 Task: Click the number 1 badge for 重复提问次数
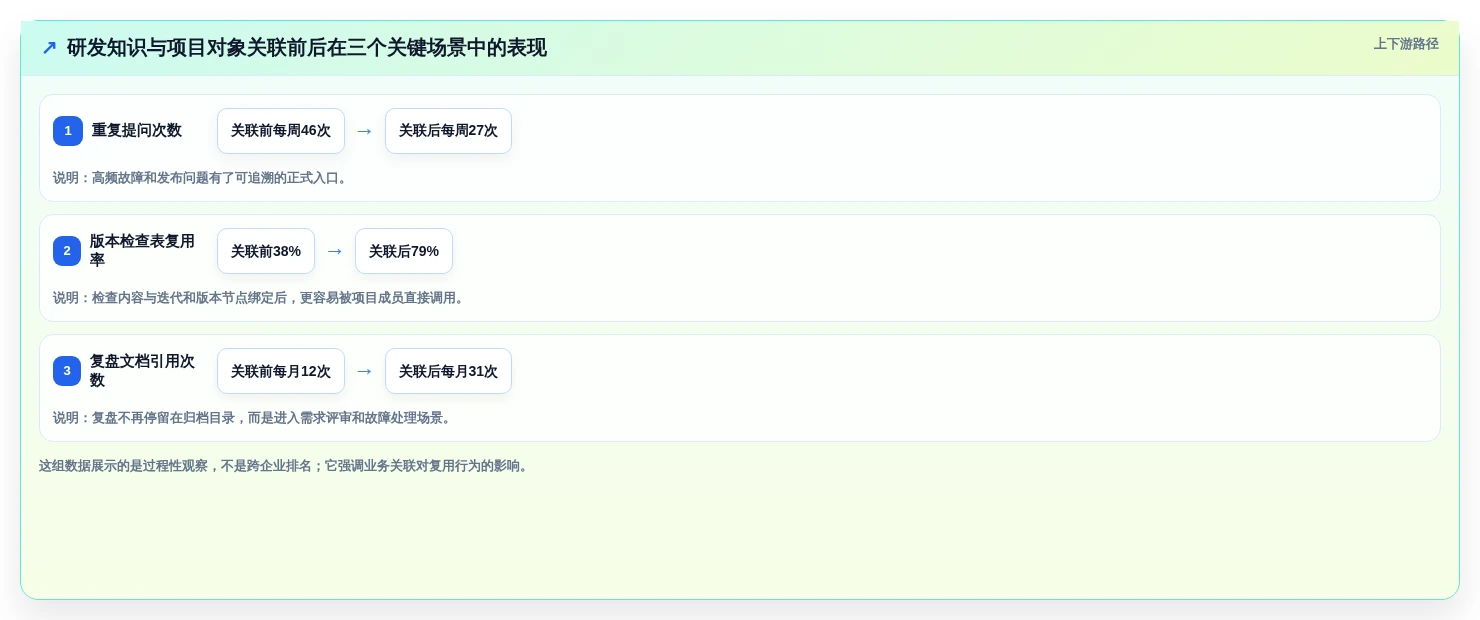[x=68, y=131]
